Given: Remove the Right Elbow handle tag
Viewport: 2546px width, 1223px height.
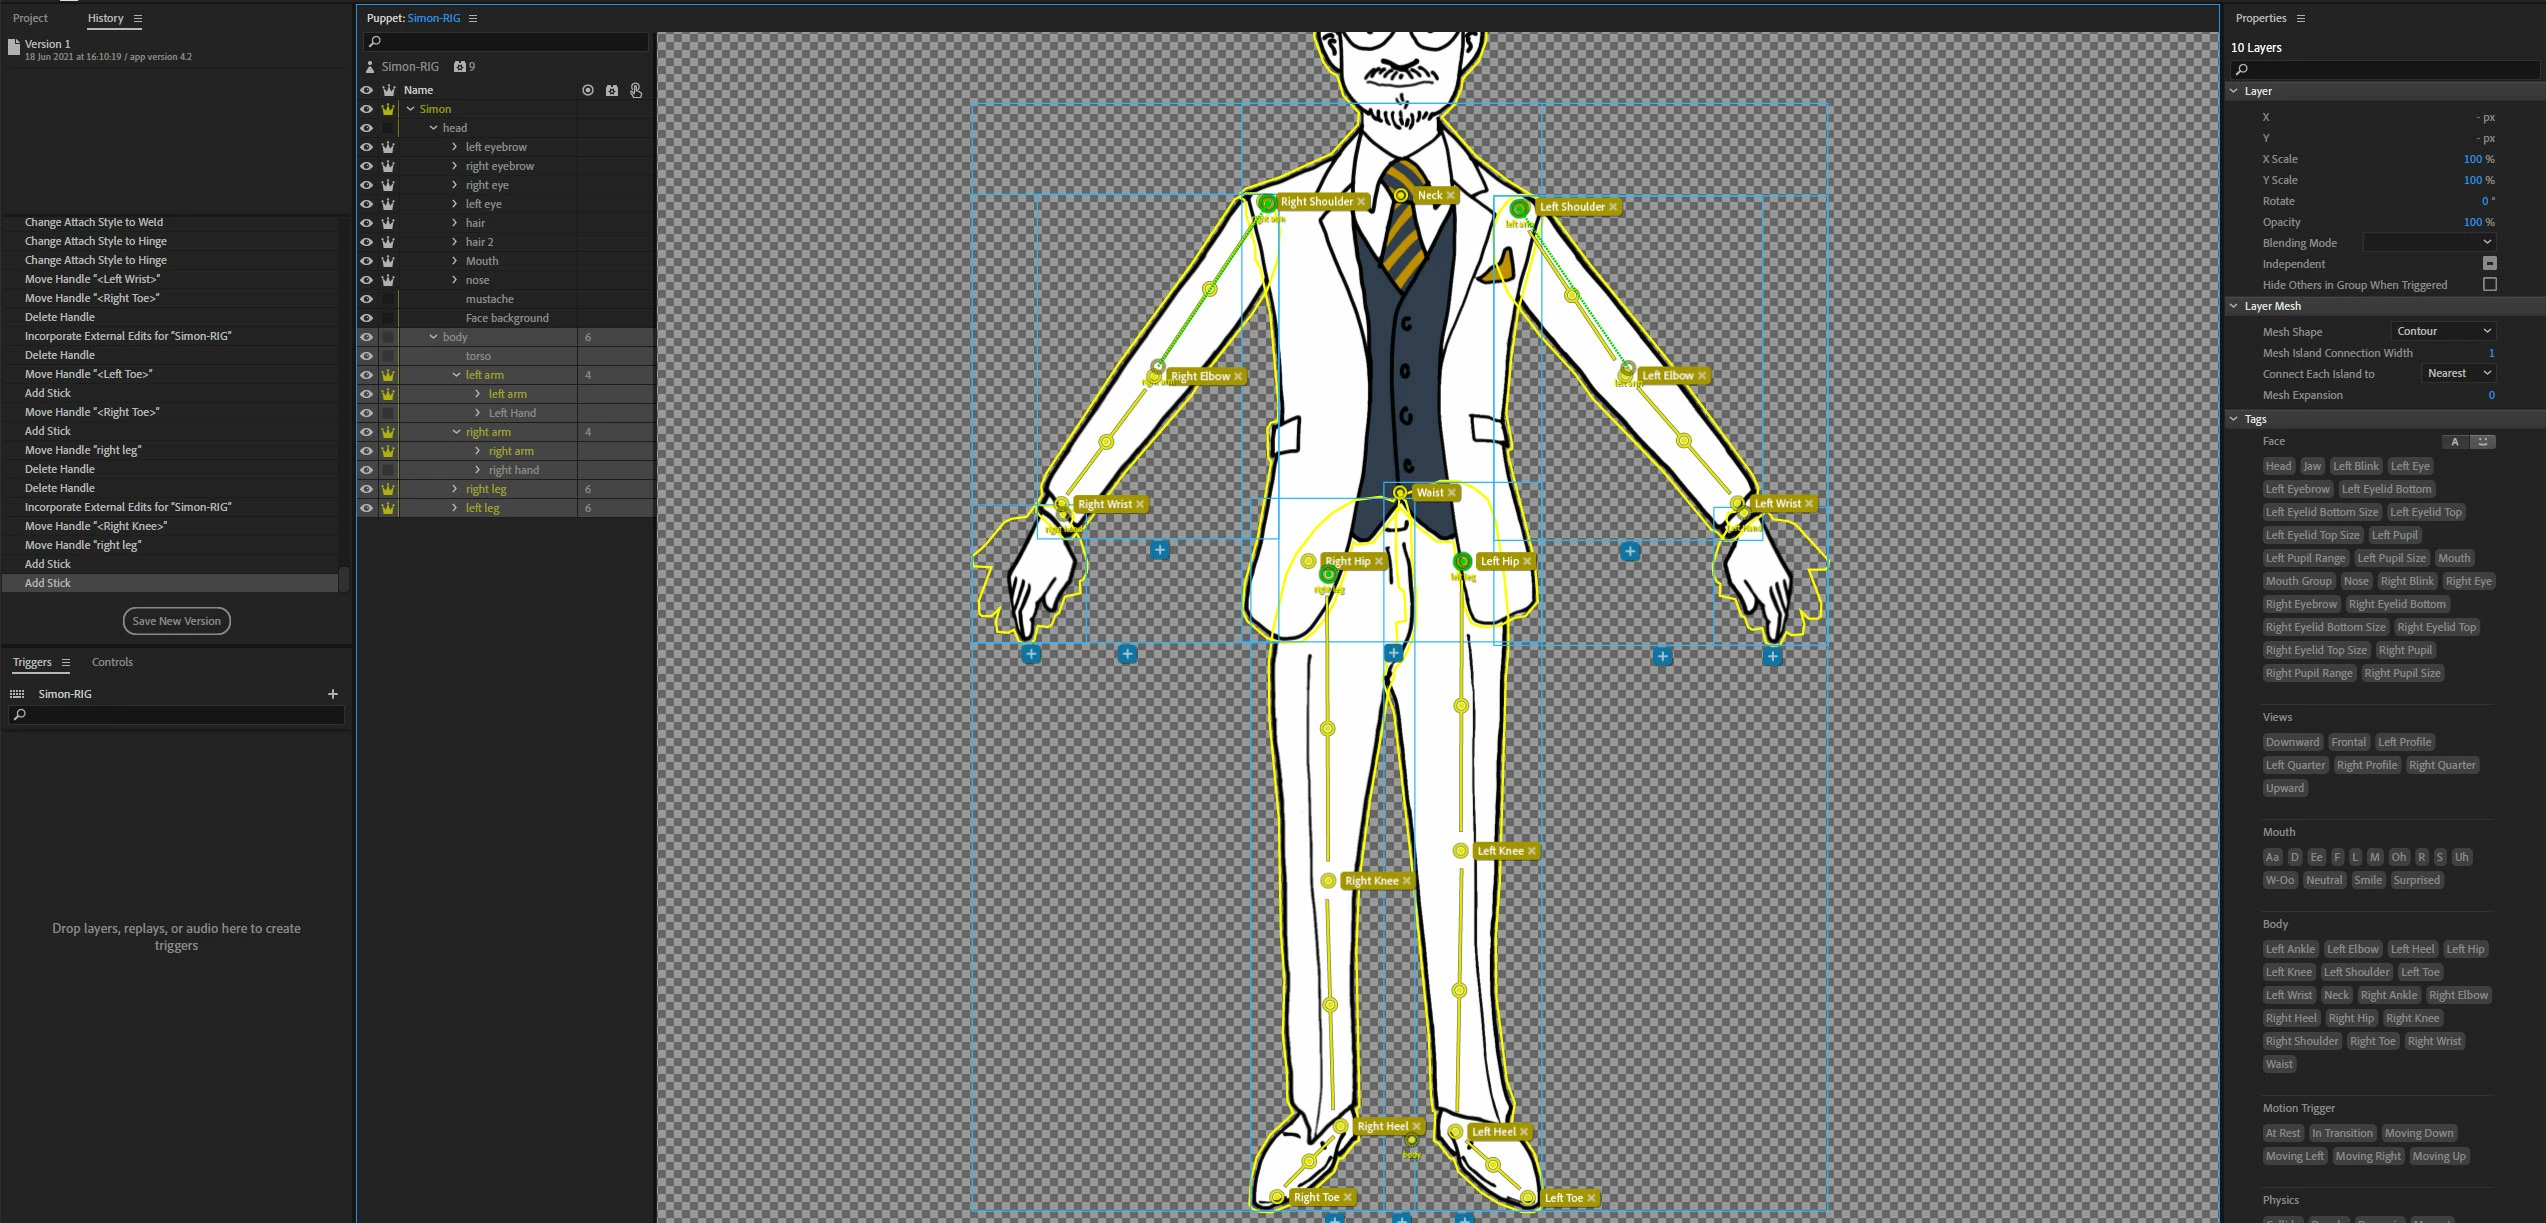Looking at the screenshot, I should 1238,377.
